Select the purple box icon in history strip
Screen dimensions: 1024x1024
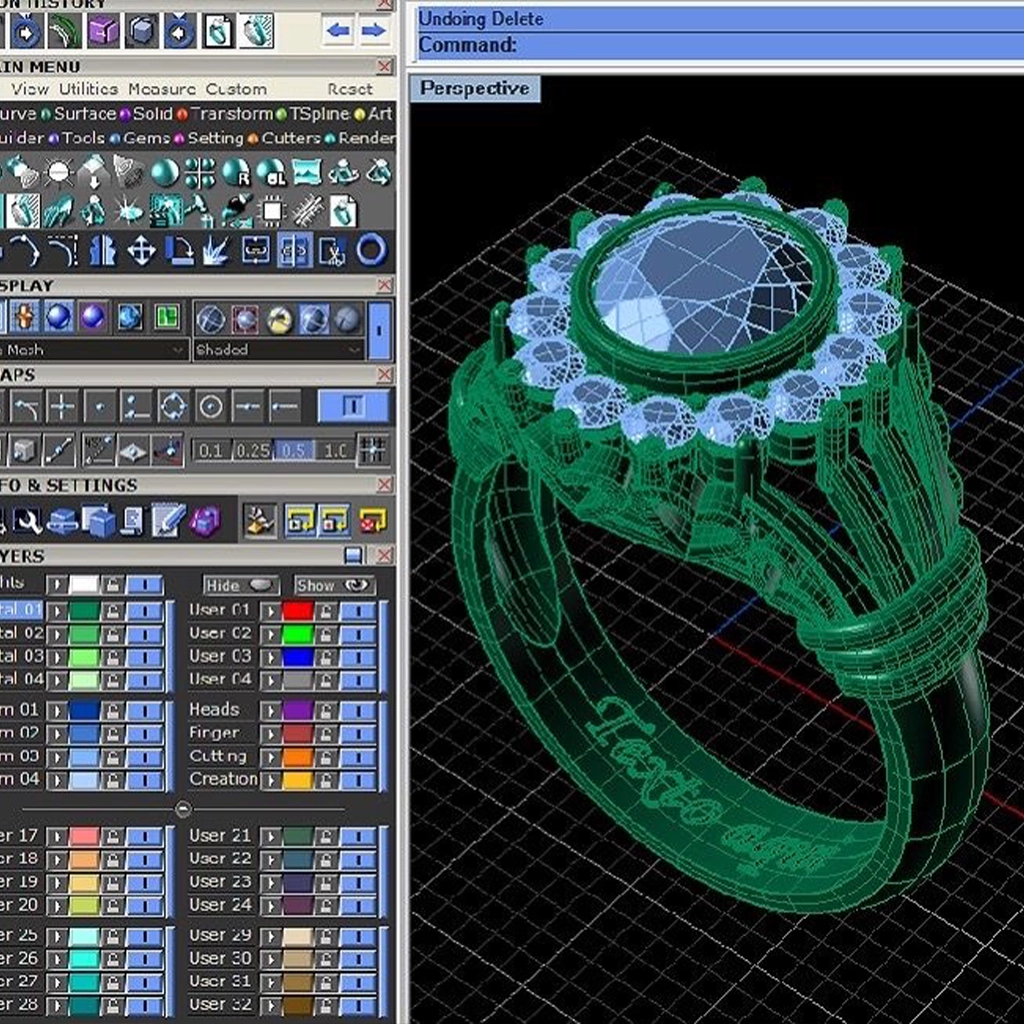pyautogui.click(x=104, y=31)
